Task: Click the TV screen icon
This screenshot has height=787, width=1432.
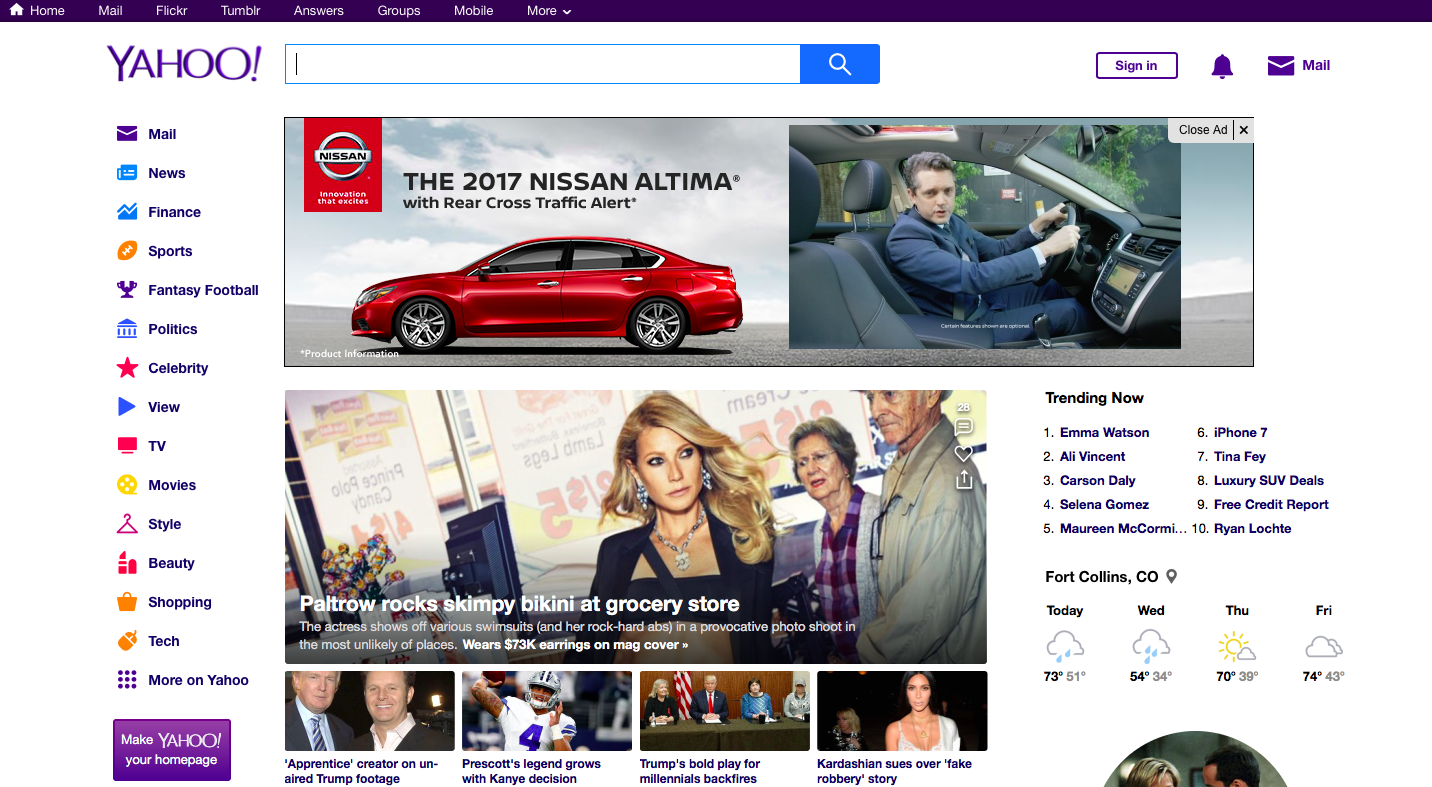Action: 127,446
